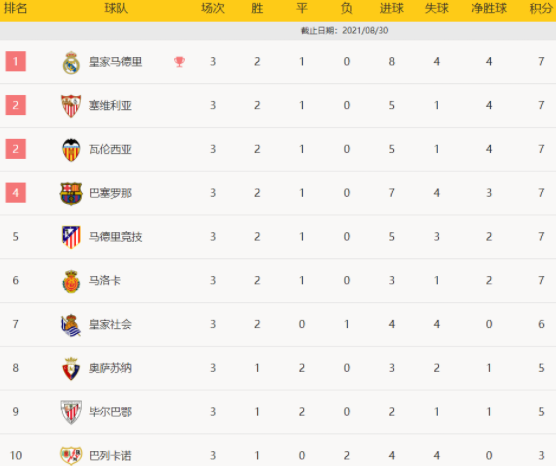
Task: Click the Osasuna club crest
Action: (x=71, y=369)
